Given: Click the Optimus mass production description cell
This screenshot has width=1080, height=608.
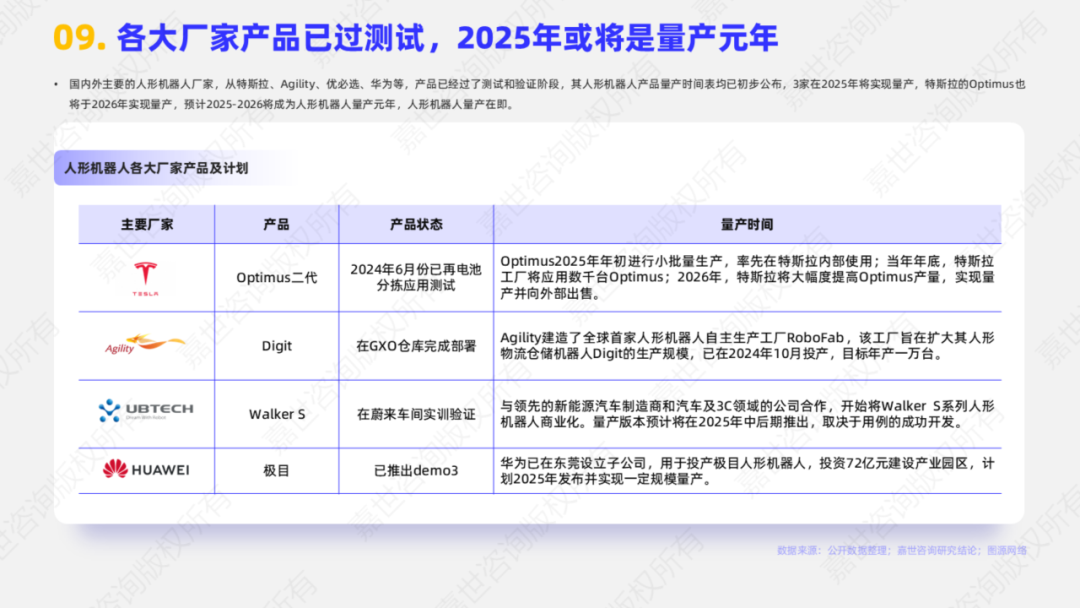Looking at the screenshot, I should pyautogui.click(x=747, y=277).
